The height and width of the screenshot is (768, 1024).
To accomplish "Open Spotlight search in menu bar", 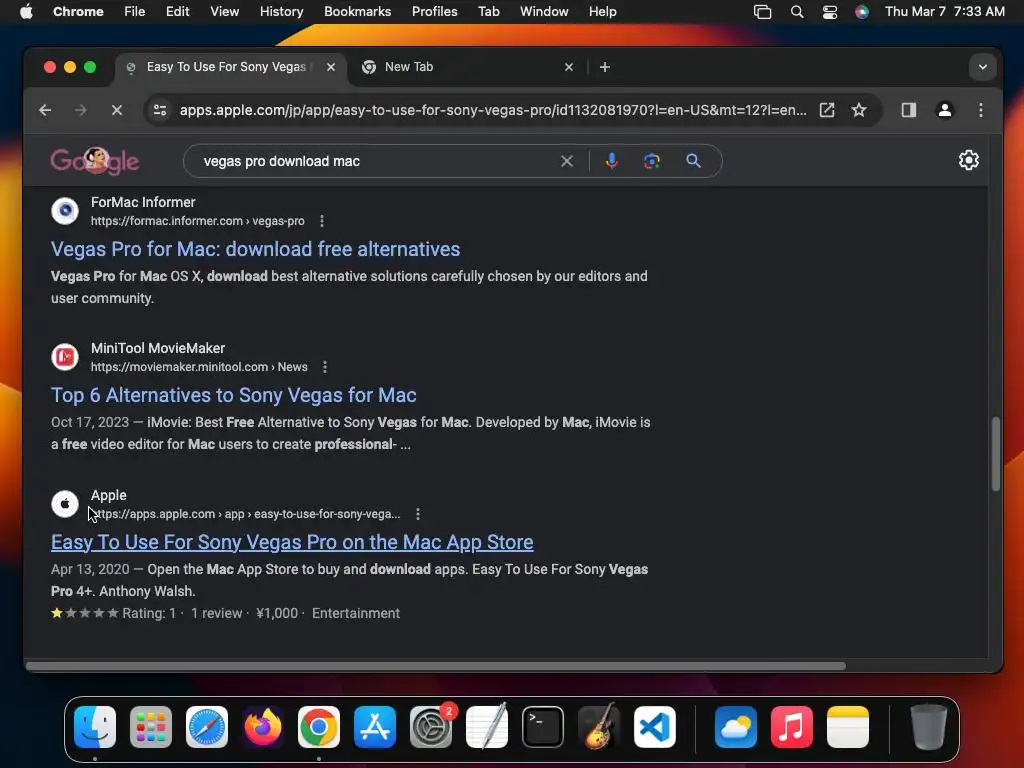I will tap(797, 12).
